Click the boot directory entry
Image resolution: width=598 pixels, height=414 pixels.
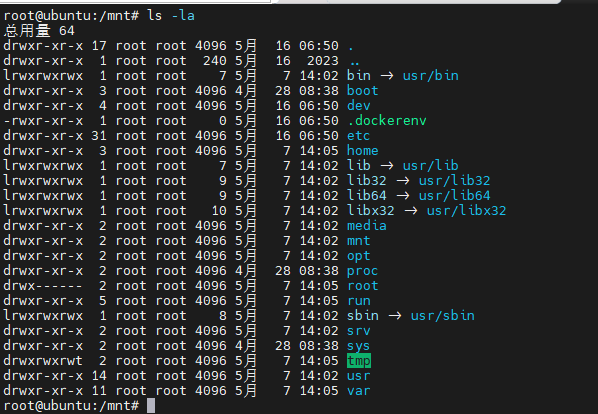tap(362, 90)
